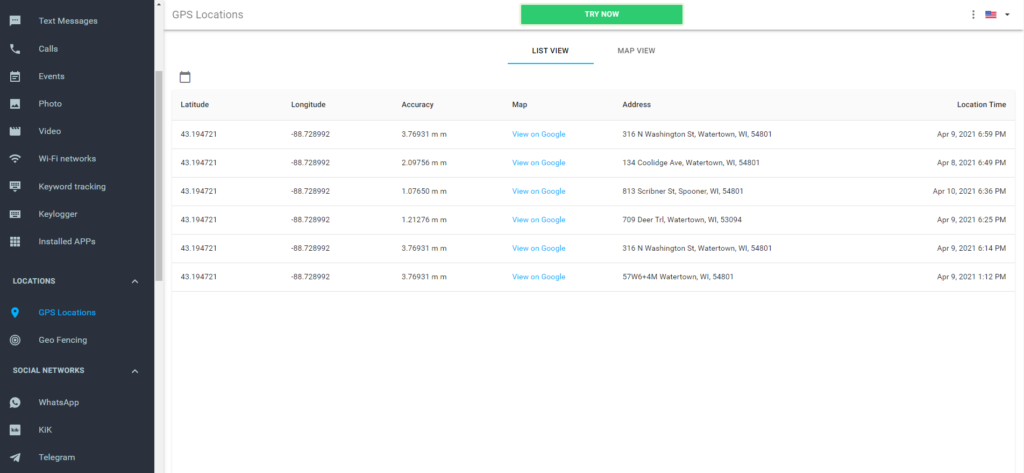Click the sidebar scroll-up arrow
Image resolution: width=1024 pixels, height=473 pixels.
pyautogui.click(x=158, y=4)
